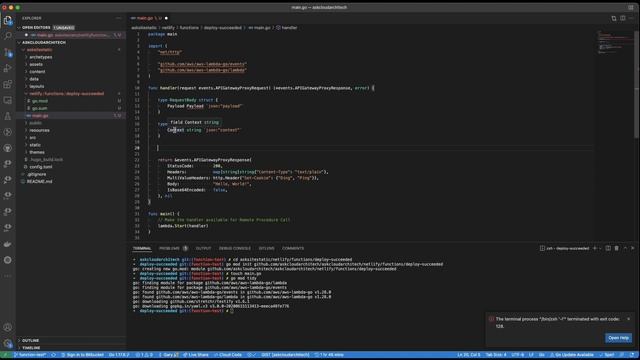Expand the layouts folder

[x=37, y=87]
